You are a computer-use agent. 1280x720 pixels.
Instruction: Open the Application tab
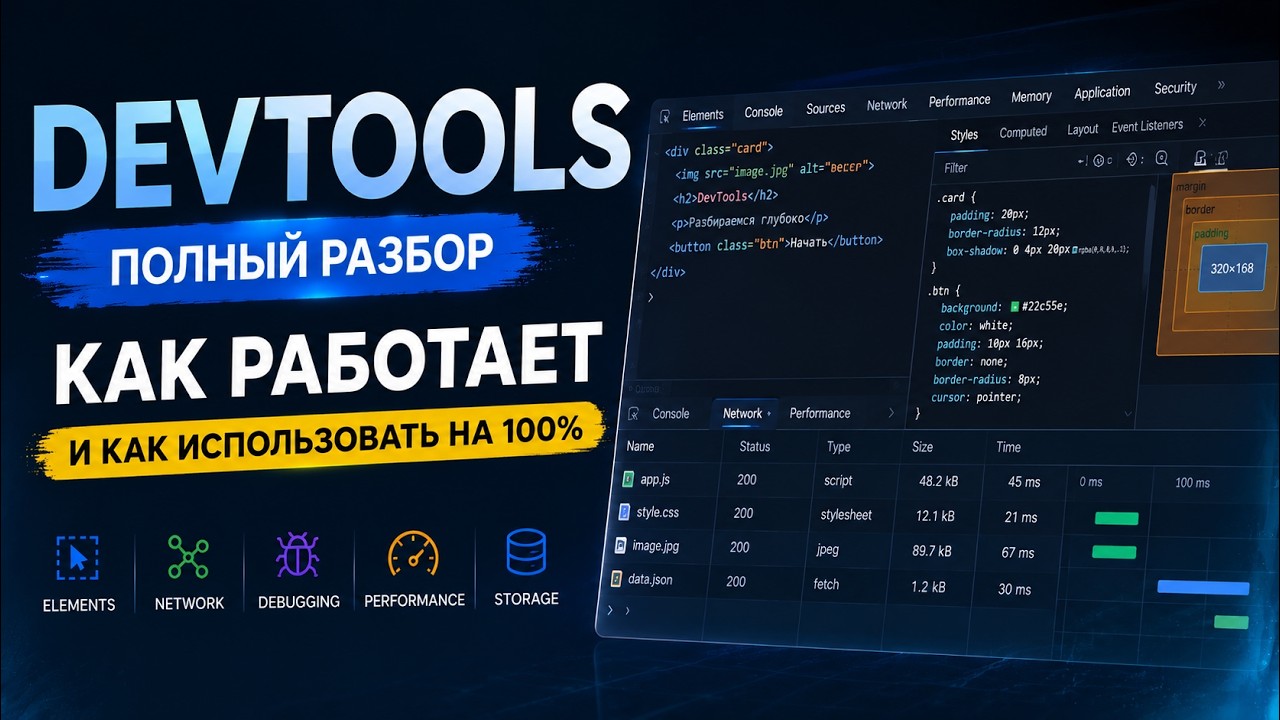tap(1102, 92)
